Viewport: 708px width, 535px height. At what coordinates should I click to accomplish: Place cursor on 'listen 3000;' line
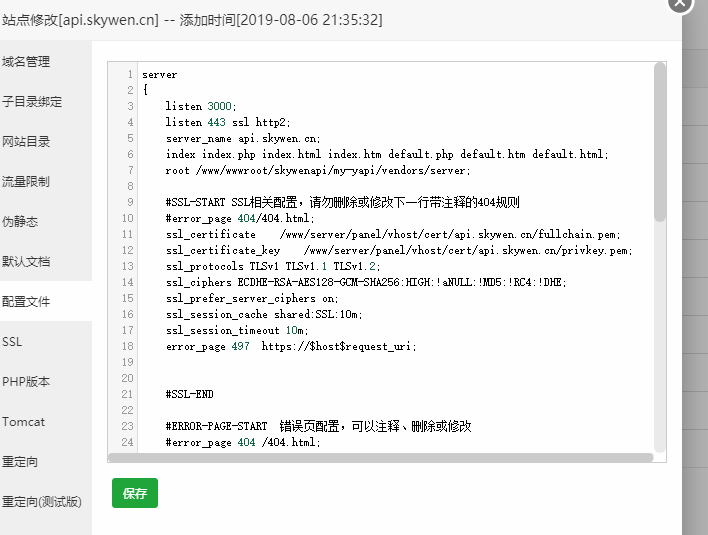coord(201,106)
